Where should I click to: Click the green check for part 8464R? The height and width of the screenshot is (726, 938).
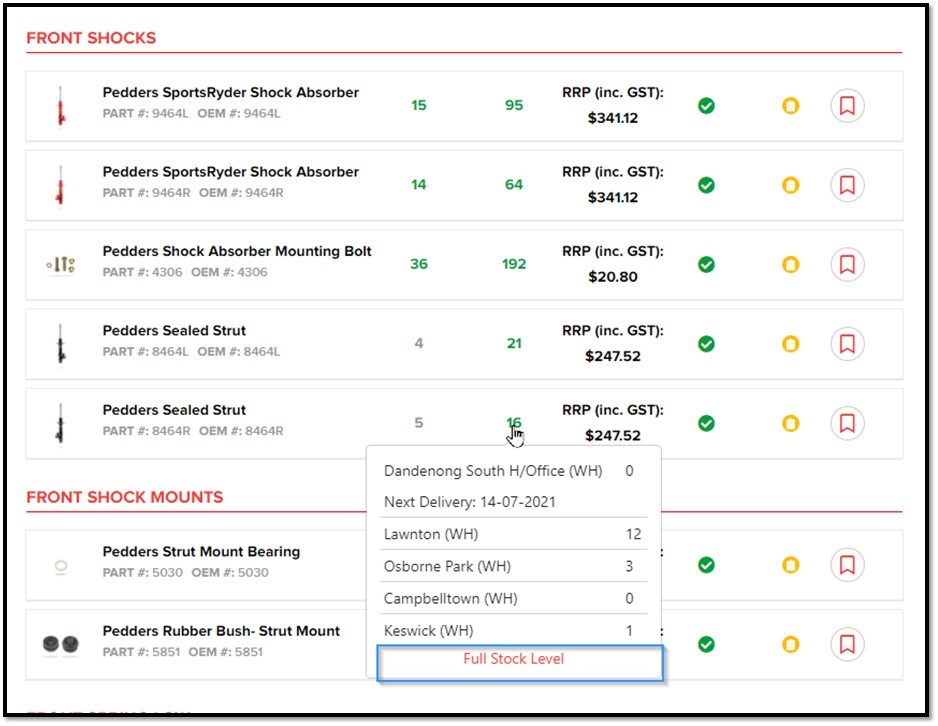point(706,423)
